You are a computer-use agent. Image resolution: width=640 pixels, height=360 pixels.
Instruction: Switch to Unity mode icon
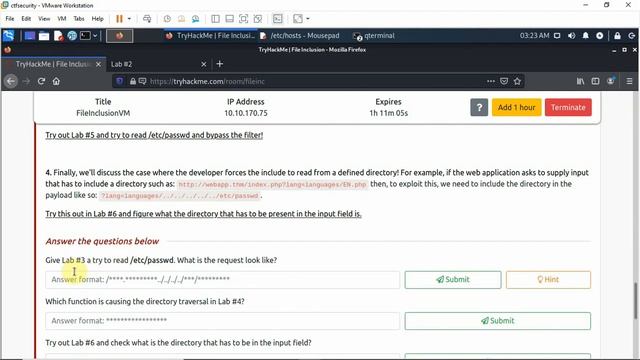[258, 19]
